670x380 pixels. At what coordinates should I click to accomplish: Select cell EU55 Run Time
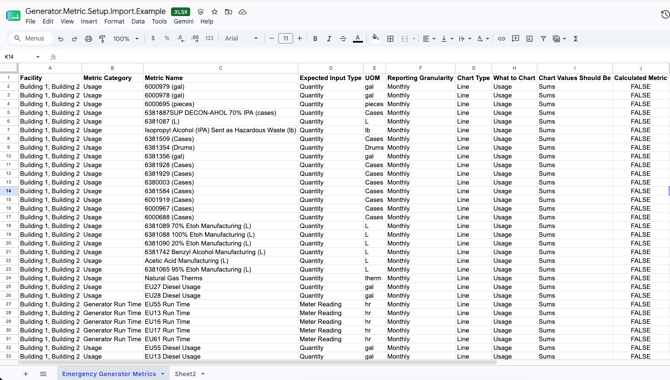[220, 304]
